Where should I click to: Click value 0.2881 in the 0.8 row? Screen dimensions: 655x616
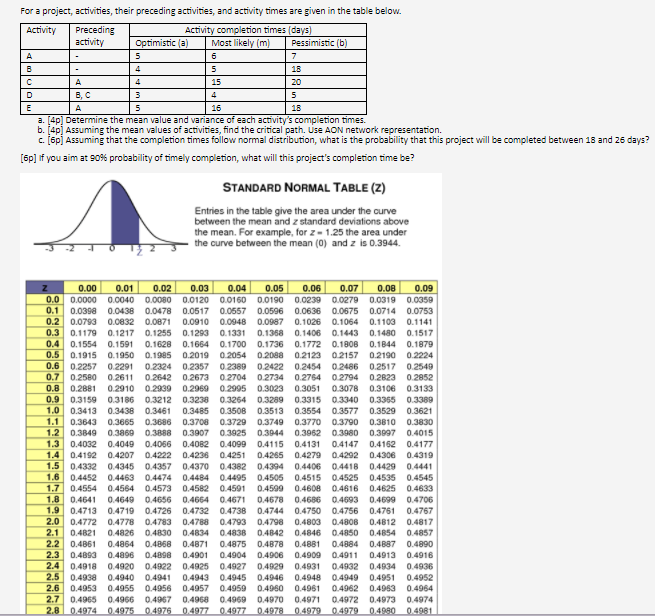[83, 389]
